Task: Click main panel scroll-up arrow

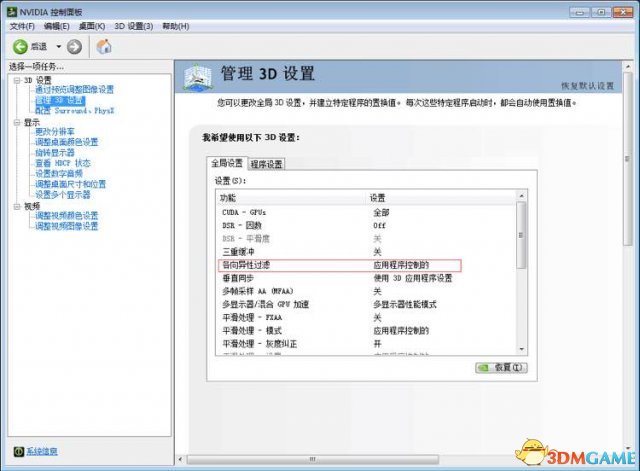Action: (x=628, y=67)
